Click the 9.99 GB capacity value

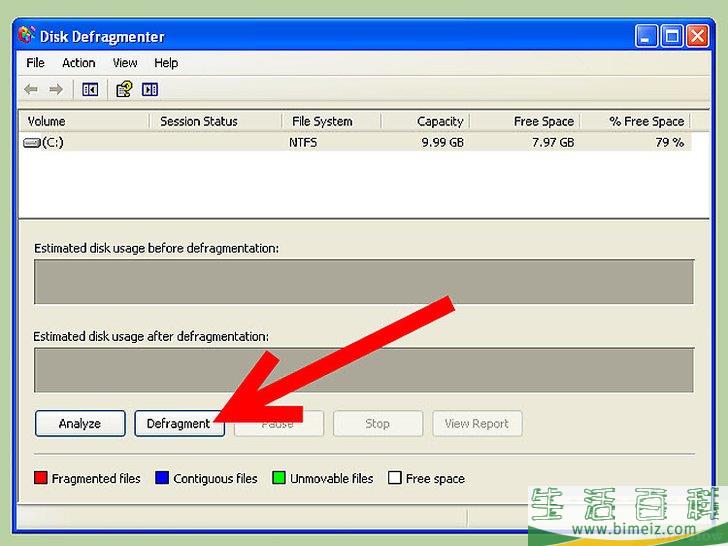click(x=442, y=143)
